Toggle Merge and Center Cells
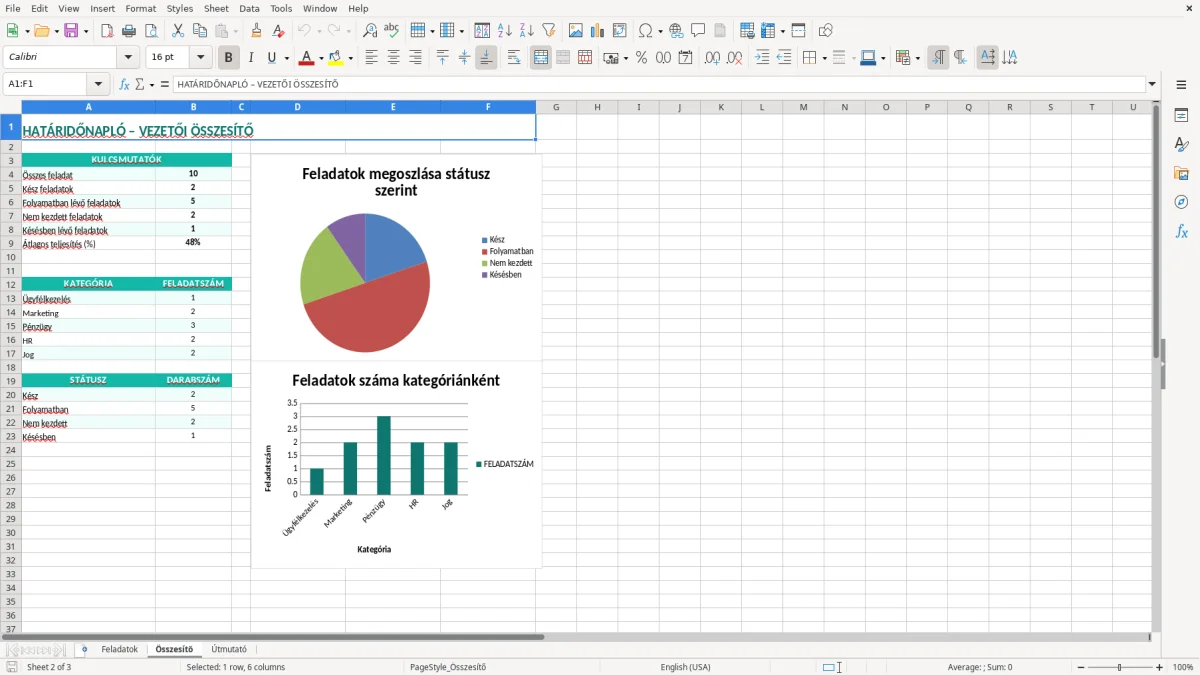The width and height of the screenshot is (1200, 675). coord(541,58)
